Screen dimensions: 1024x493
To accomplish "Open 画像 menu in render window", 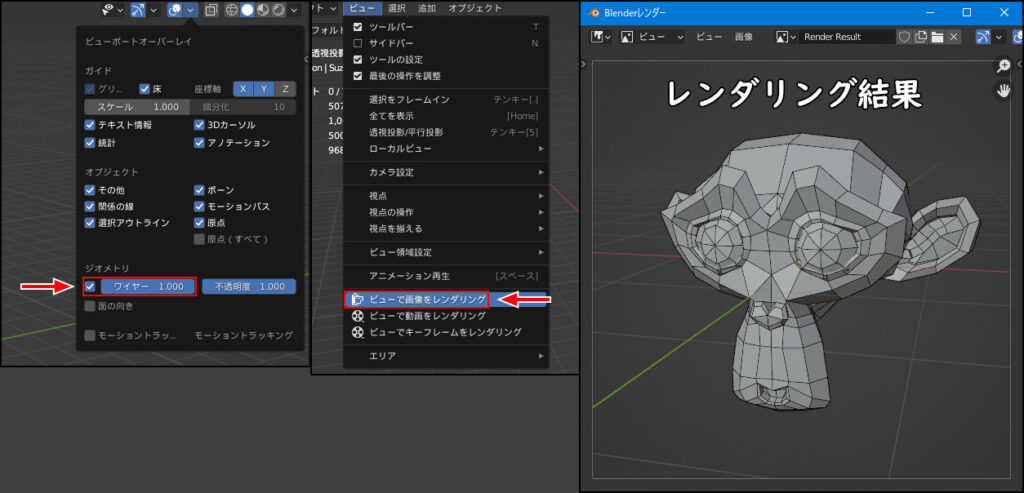I will (744, 37).
